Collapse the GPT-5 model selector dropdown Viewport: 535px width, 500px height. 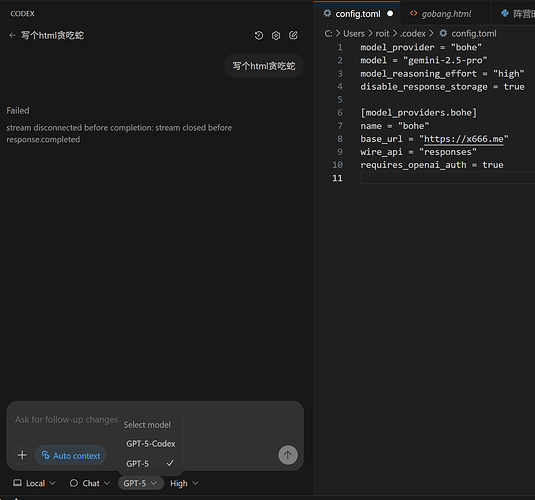tap(141, 483)
